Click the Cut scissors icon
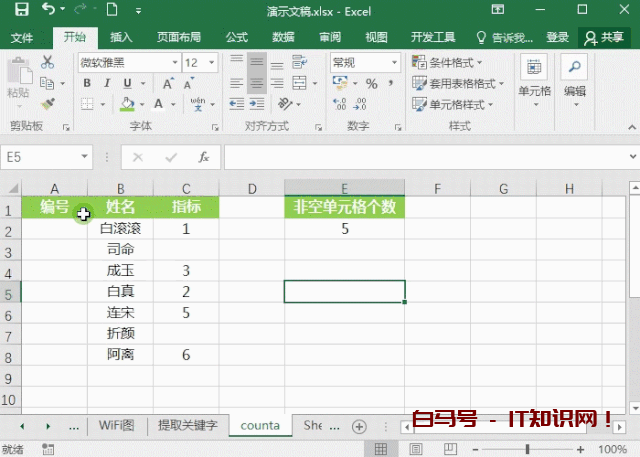This screenshot has width=640, height=457. 47,62
